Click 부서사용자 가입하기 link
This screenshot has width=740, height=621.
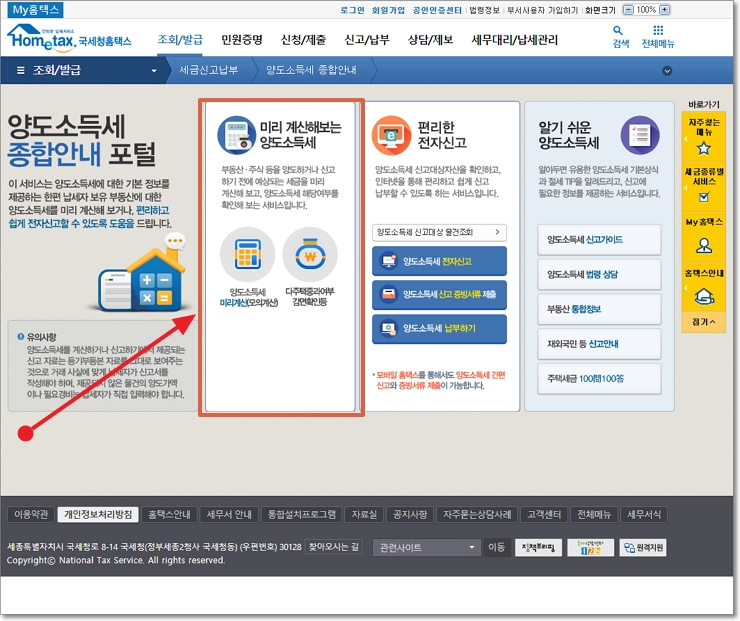(542, 10)
